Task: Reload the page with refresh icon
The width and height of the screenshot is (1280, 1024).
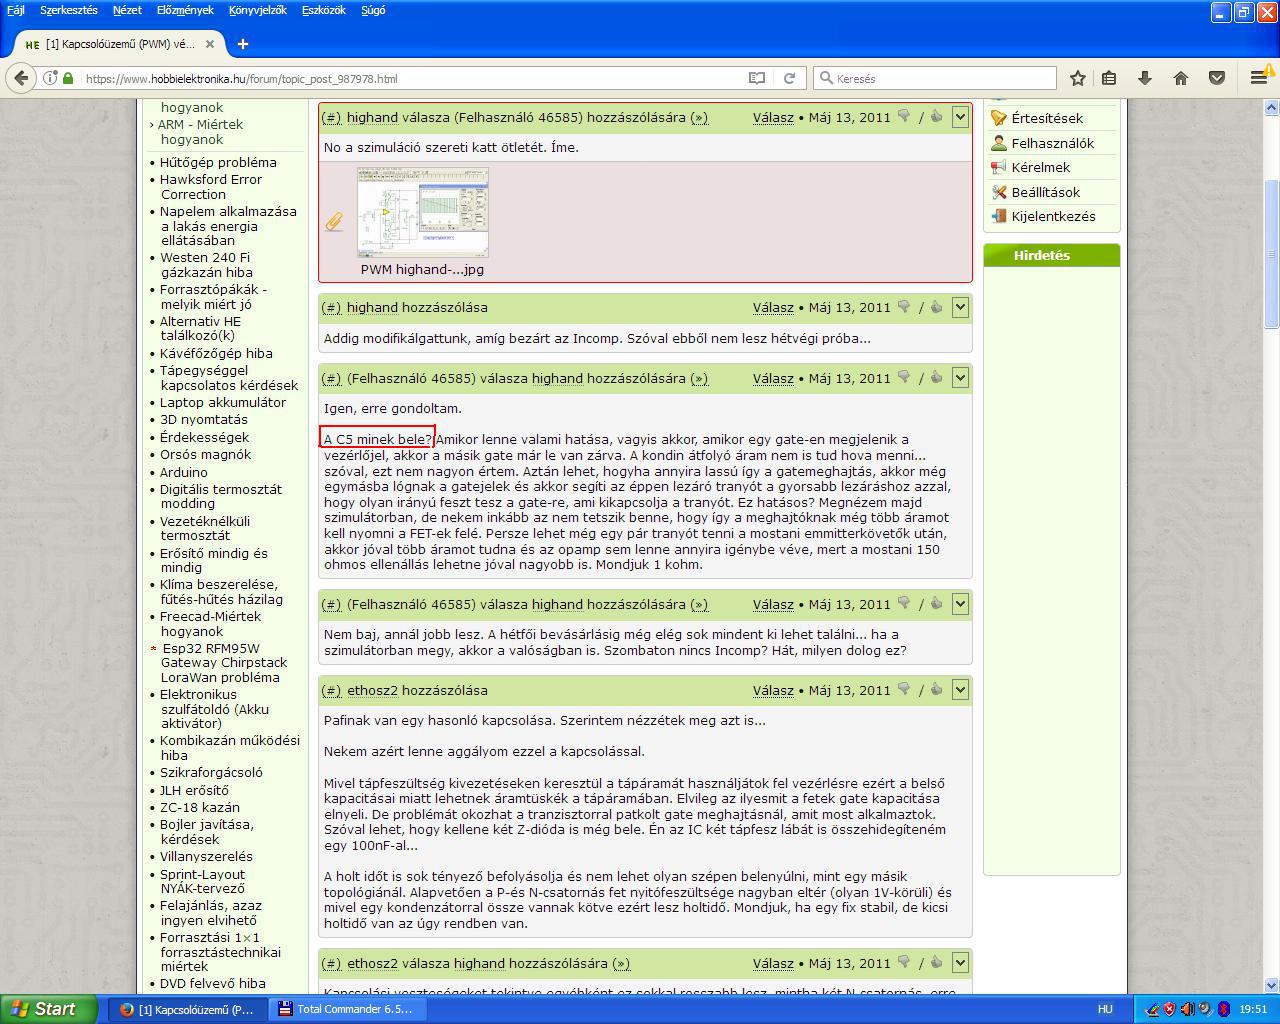Action: pos(789,78)
